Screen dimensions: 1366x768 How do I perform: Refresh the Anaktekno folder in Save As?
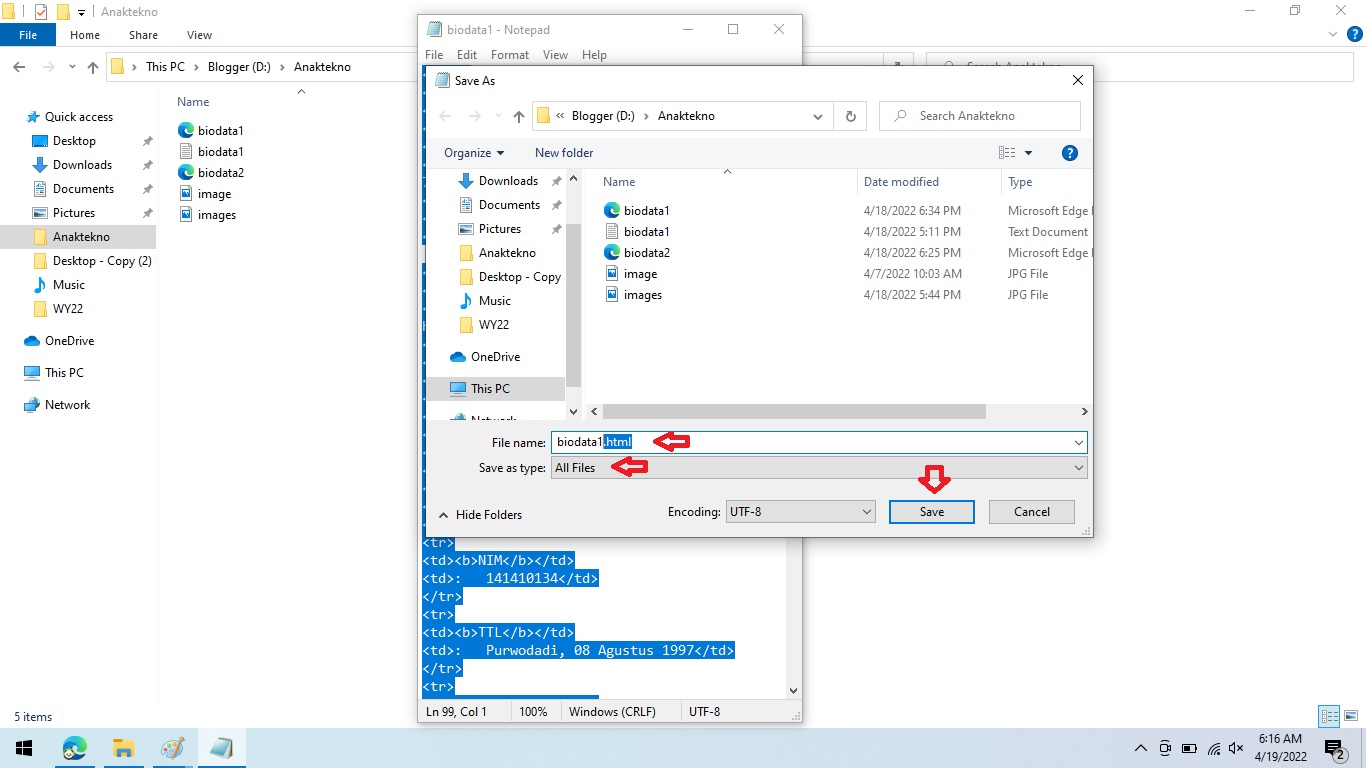coord(850,116)
